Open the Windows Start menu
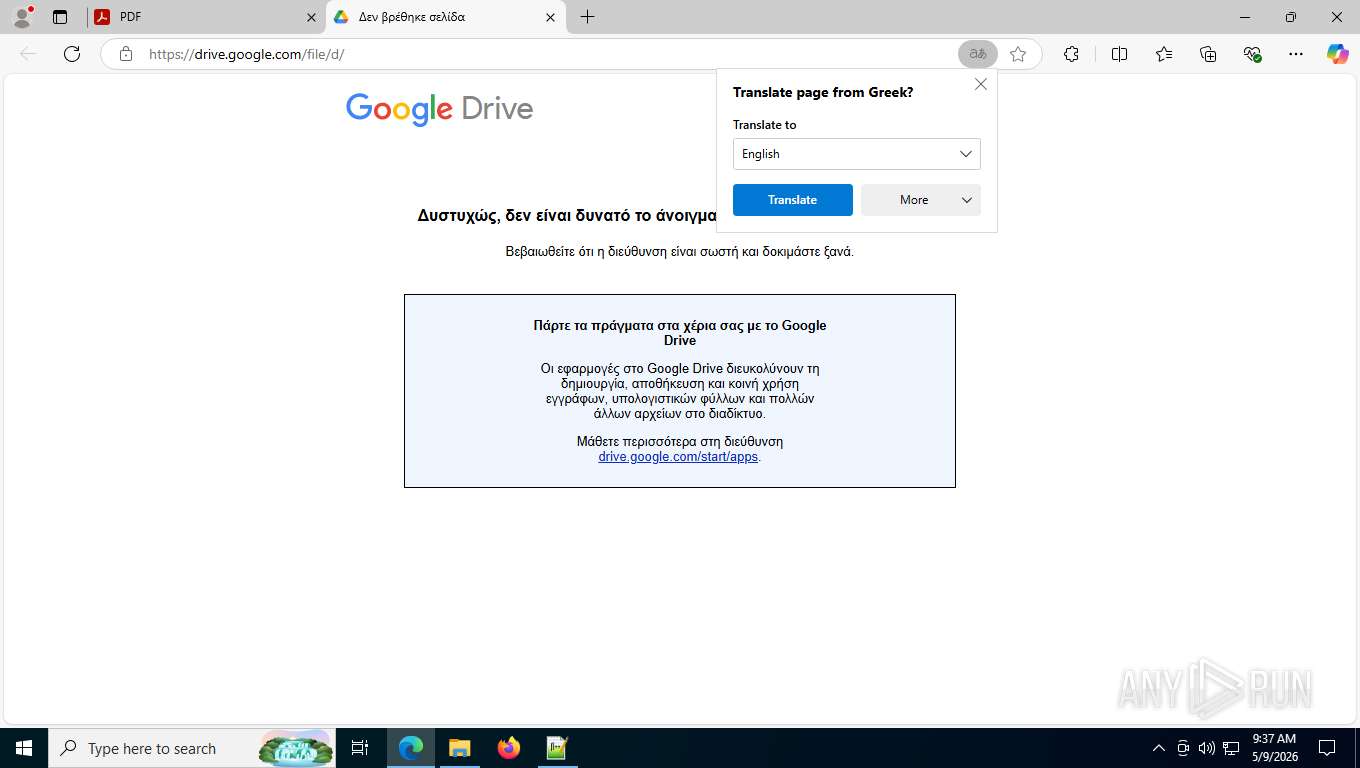This screenshot has height=768, width=1360. (23, 748)
